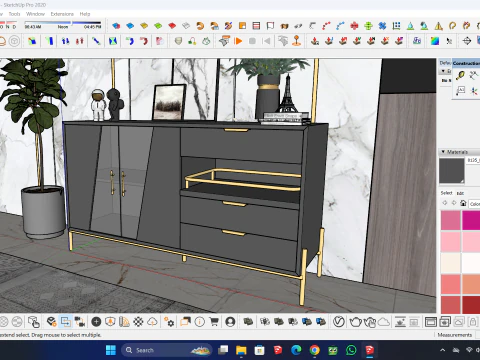Pick the dark red color swatch
The height and width of the screenshot is (360, 480).
pos(471,305)
